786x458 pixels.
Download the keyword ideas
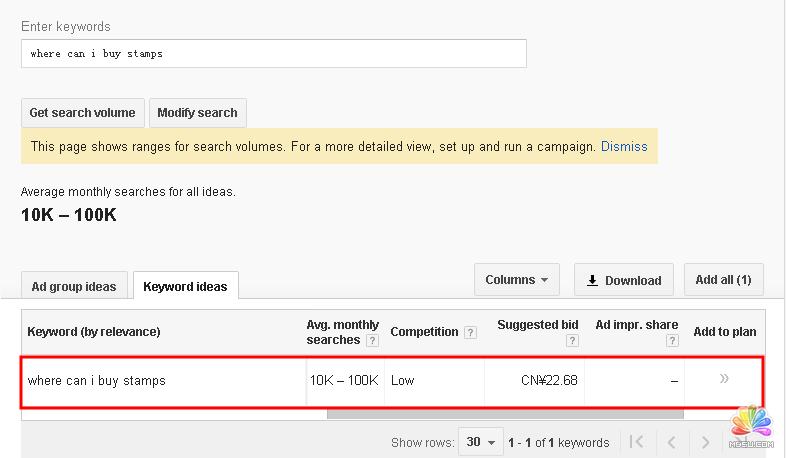point(623,280)
